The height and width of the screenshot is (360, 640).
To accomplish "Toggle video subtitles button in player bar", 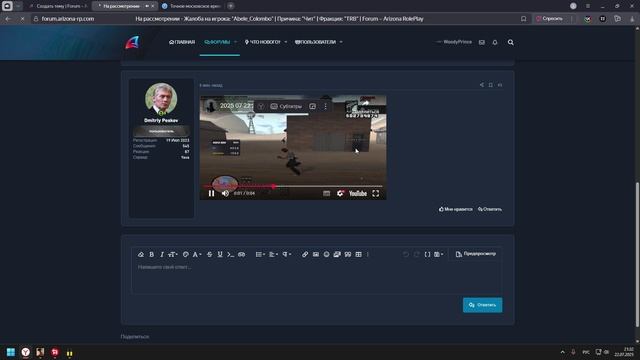I will click(327, 193).
